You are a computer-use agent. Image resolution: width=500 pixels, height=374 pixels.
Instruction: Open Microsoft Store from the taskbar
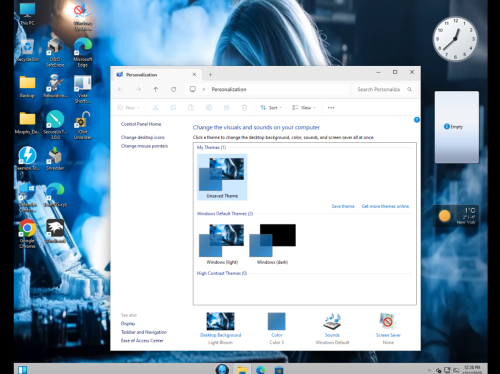point(279,370)
